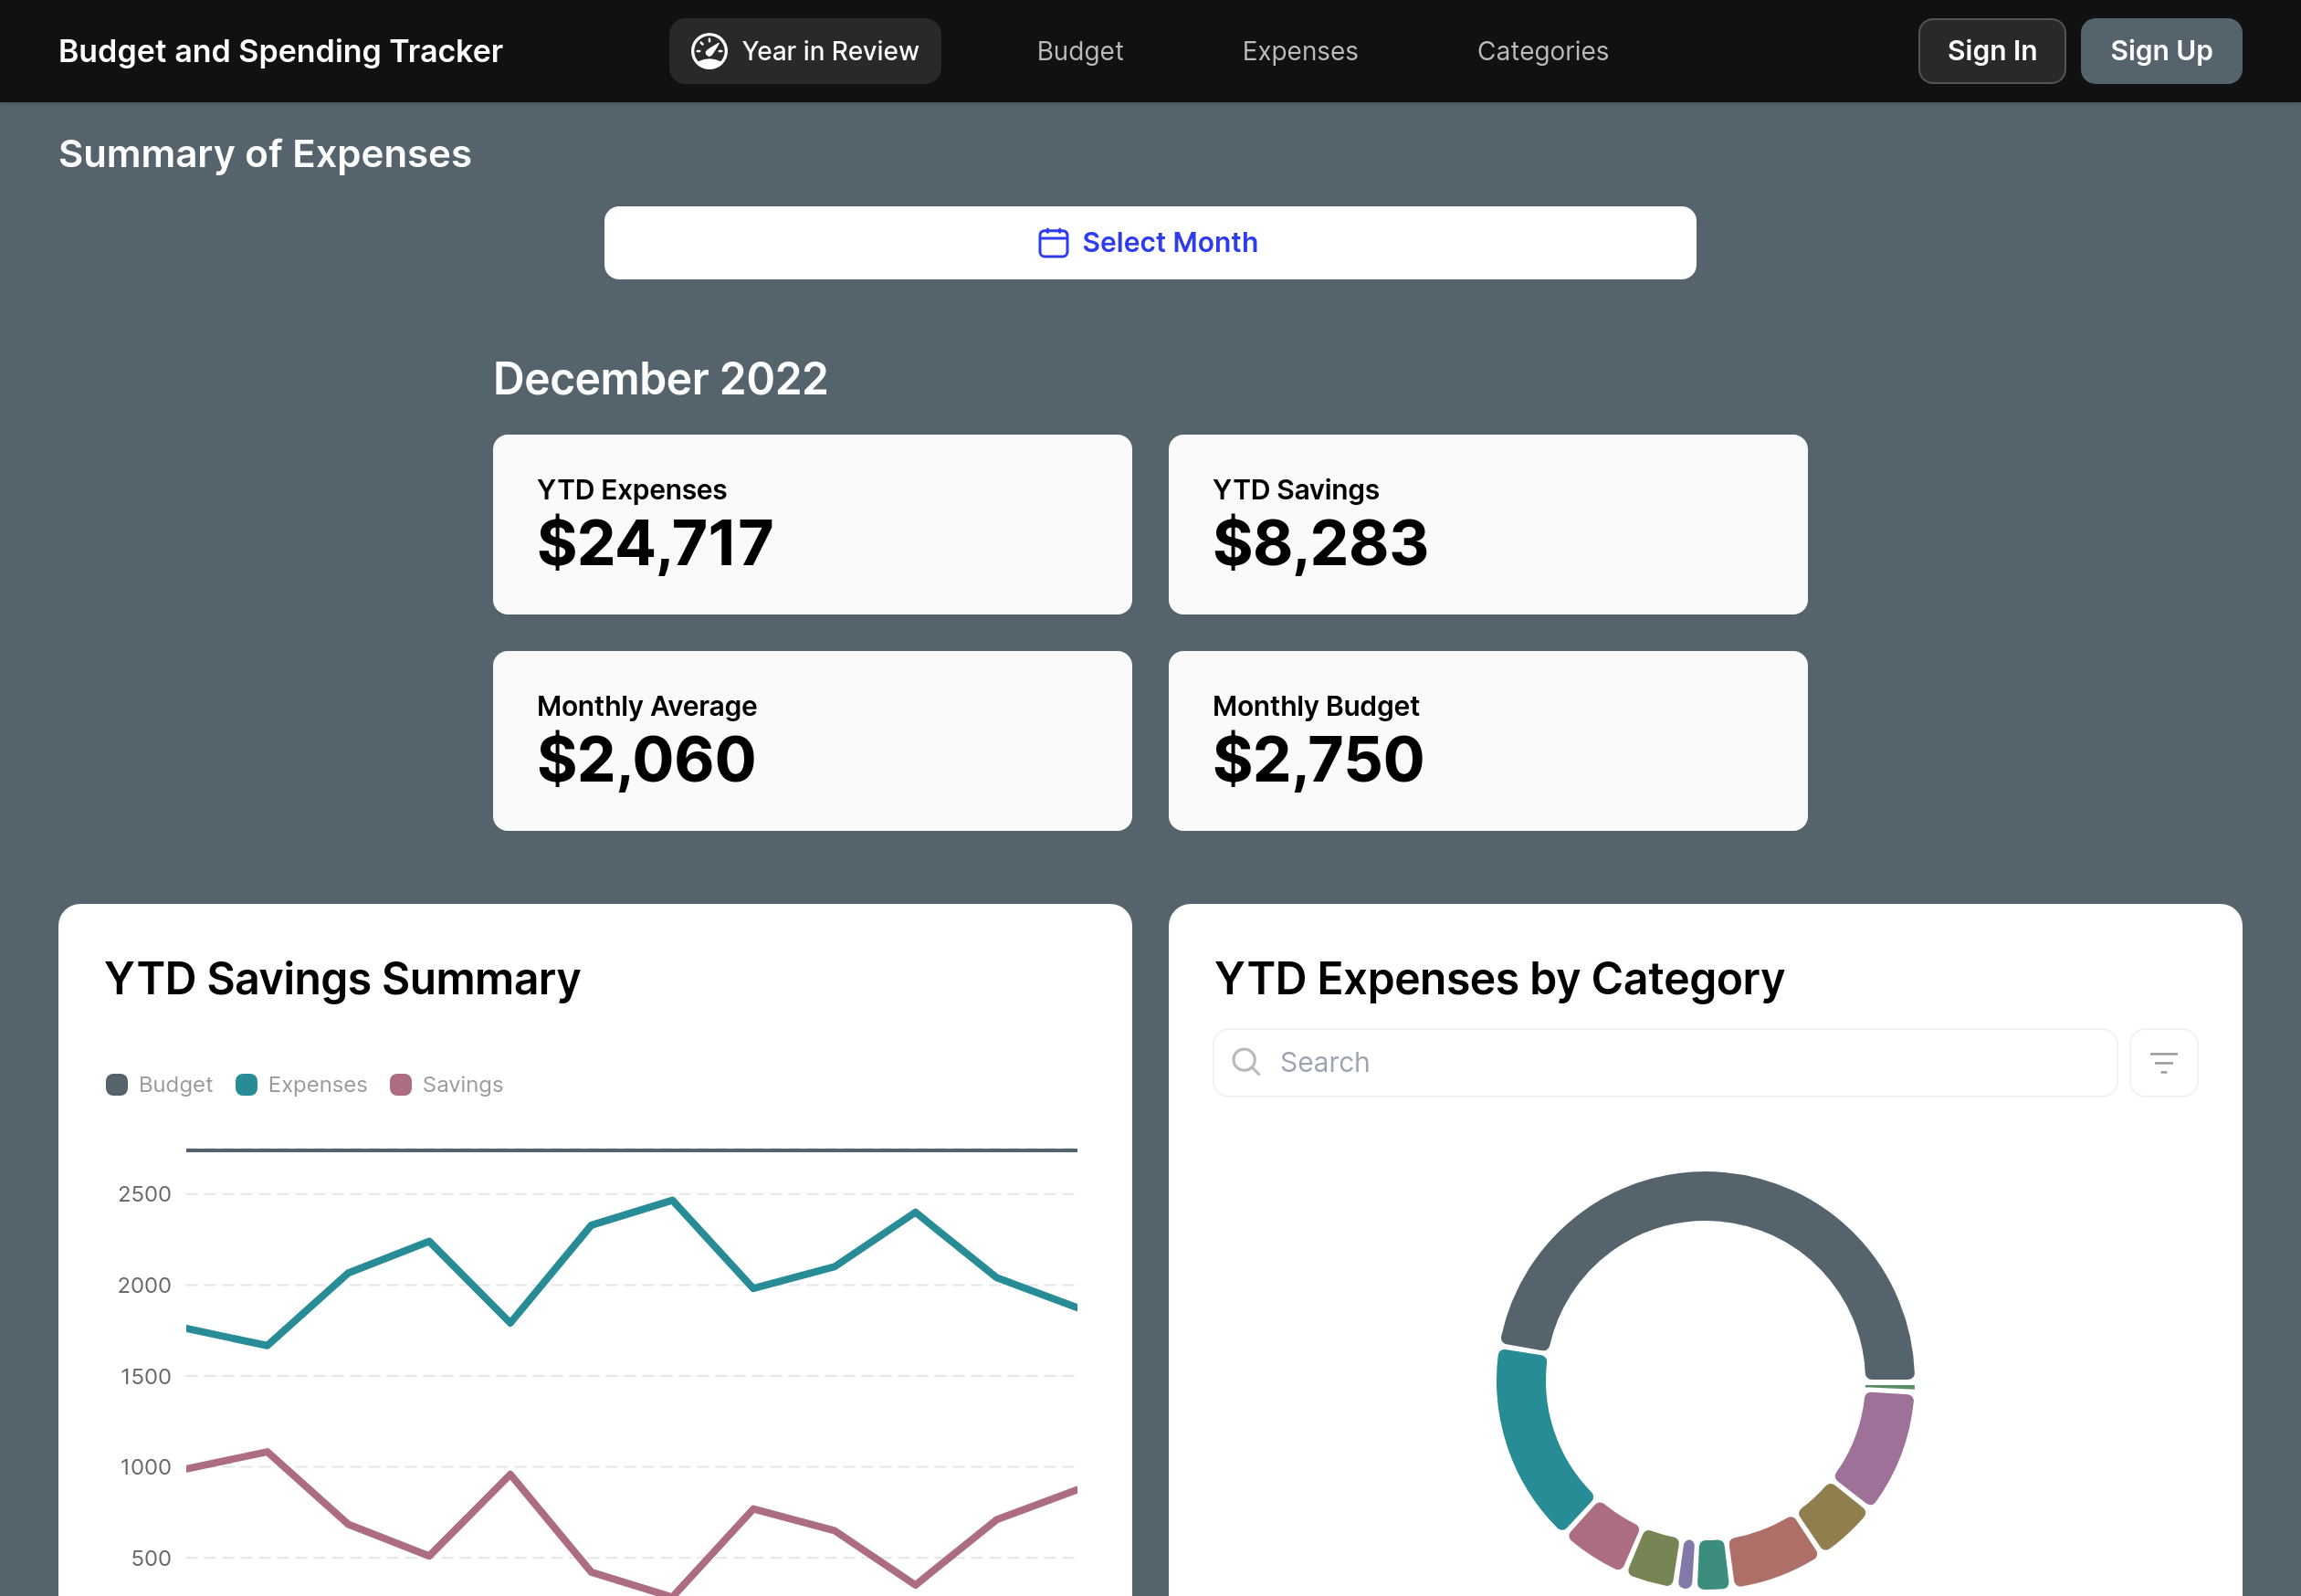
Task: Switch to the Categories page
Action: tap(1542, 51)
